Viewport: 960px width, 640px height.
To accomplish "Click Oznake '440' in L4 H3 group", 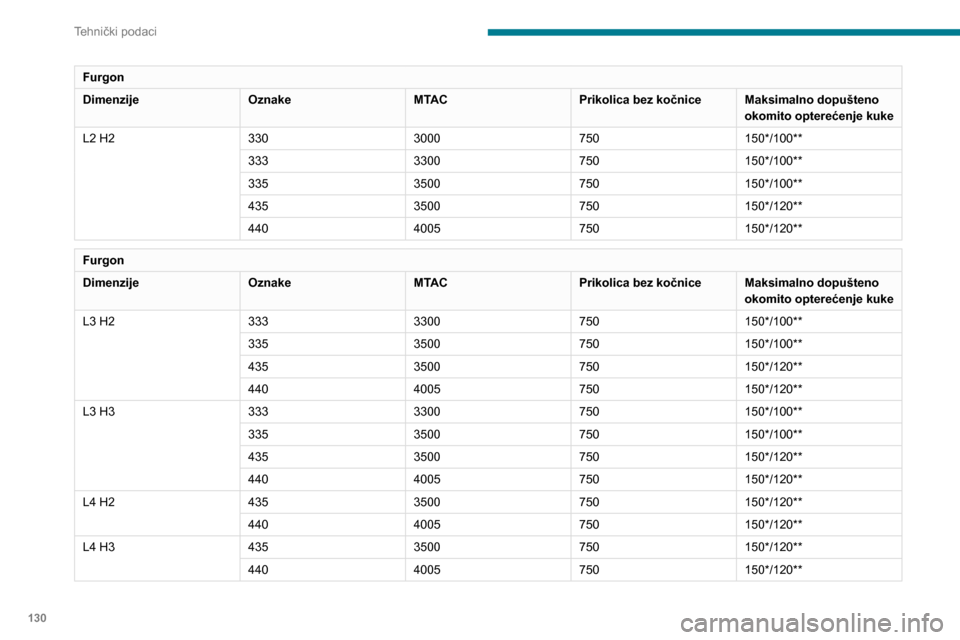I will pos(258,570).
